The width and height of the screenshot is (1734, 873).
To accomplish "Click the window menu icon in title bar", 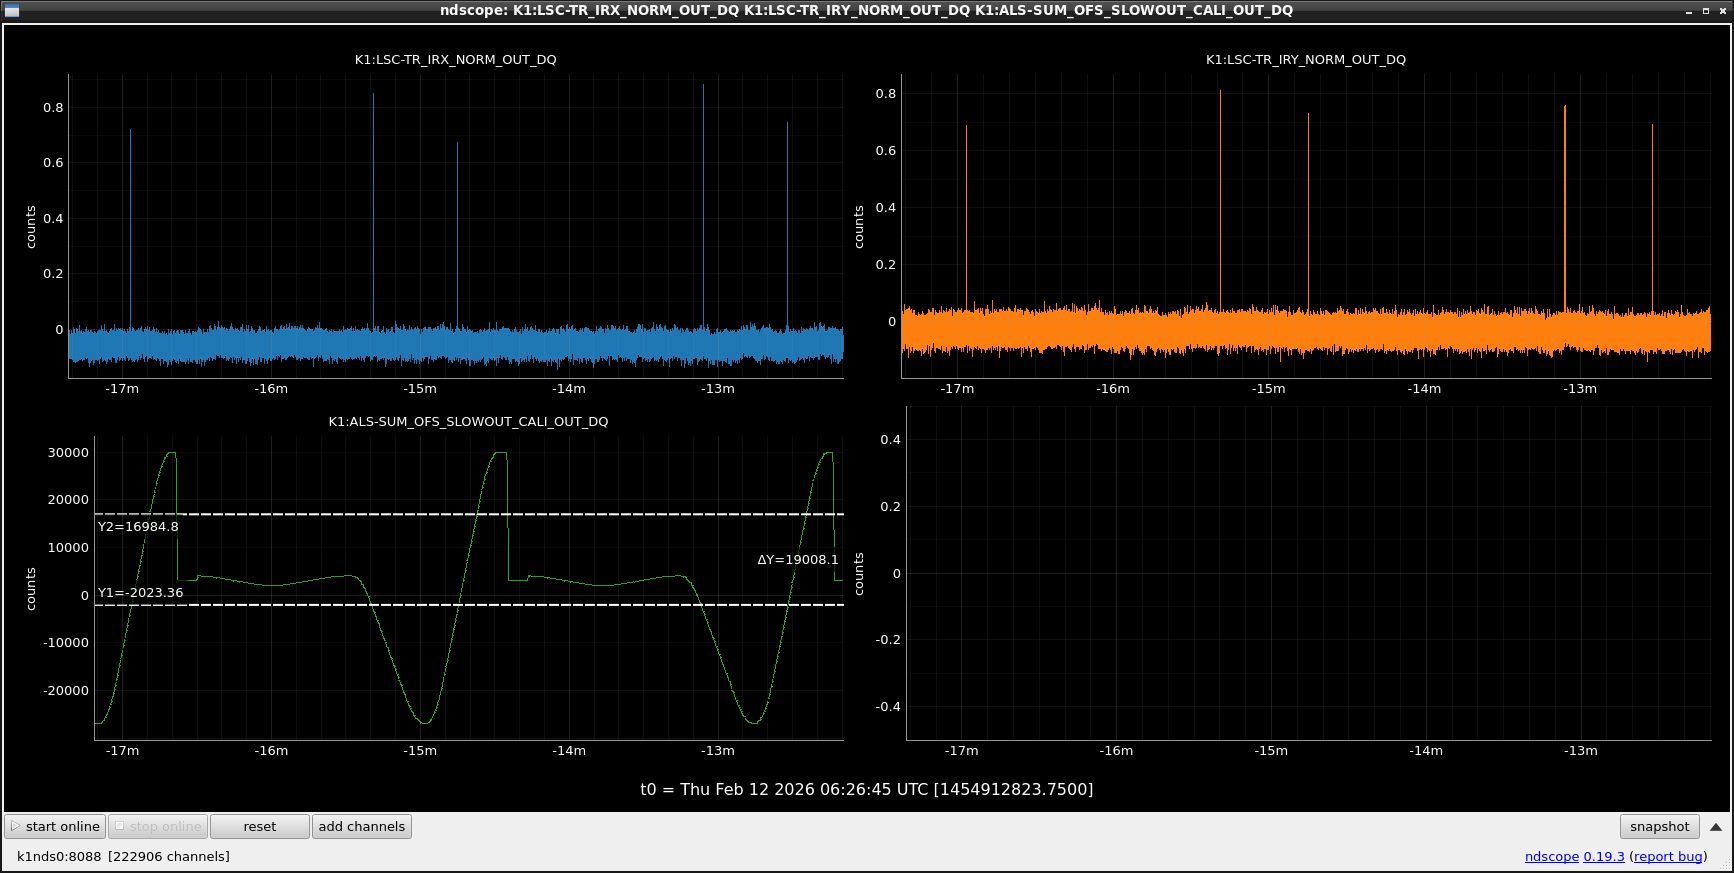I will click(x=11, y=10).
